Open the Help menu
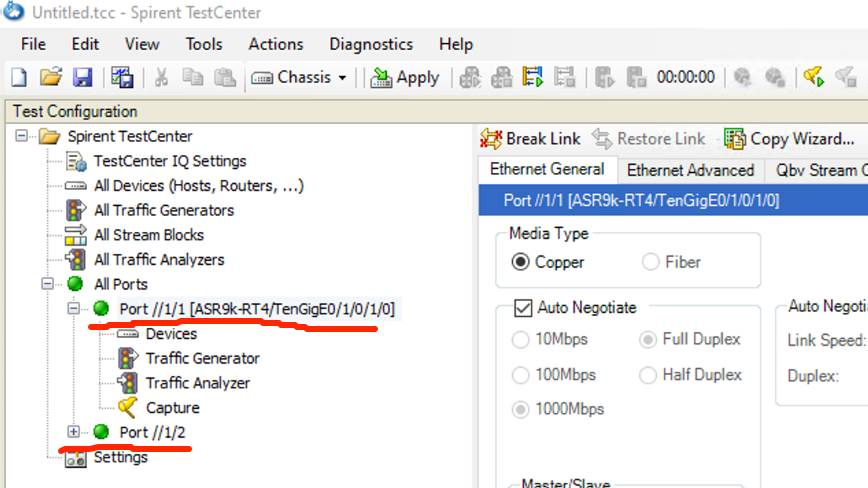Image resolution: width=868 pixels, height=488 pixels. [x=456, y=44]
